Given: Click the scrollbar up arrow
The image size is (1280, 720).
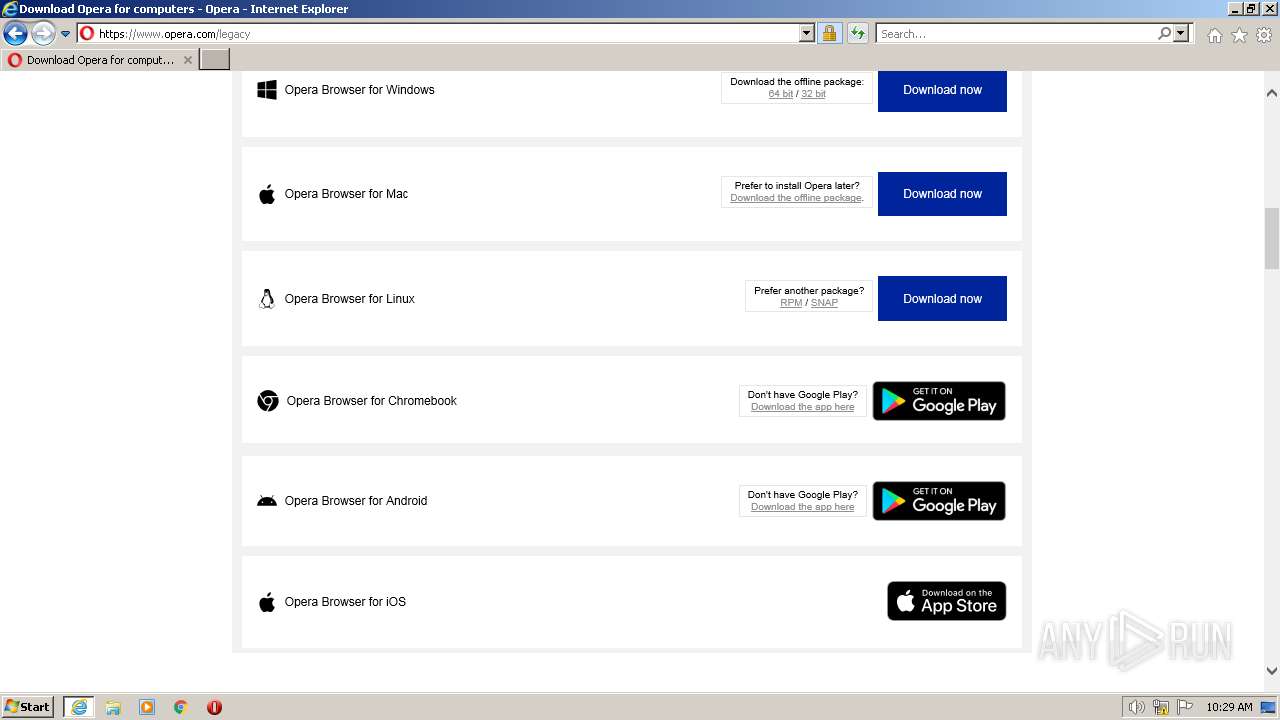Looking at the screenshot, I should click(x=1272, y=93).
